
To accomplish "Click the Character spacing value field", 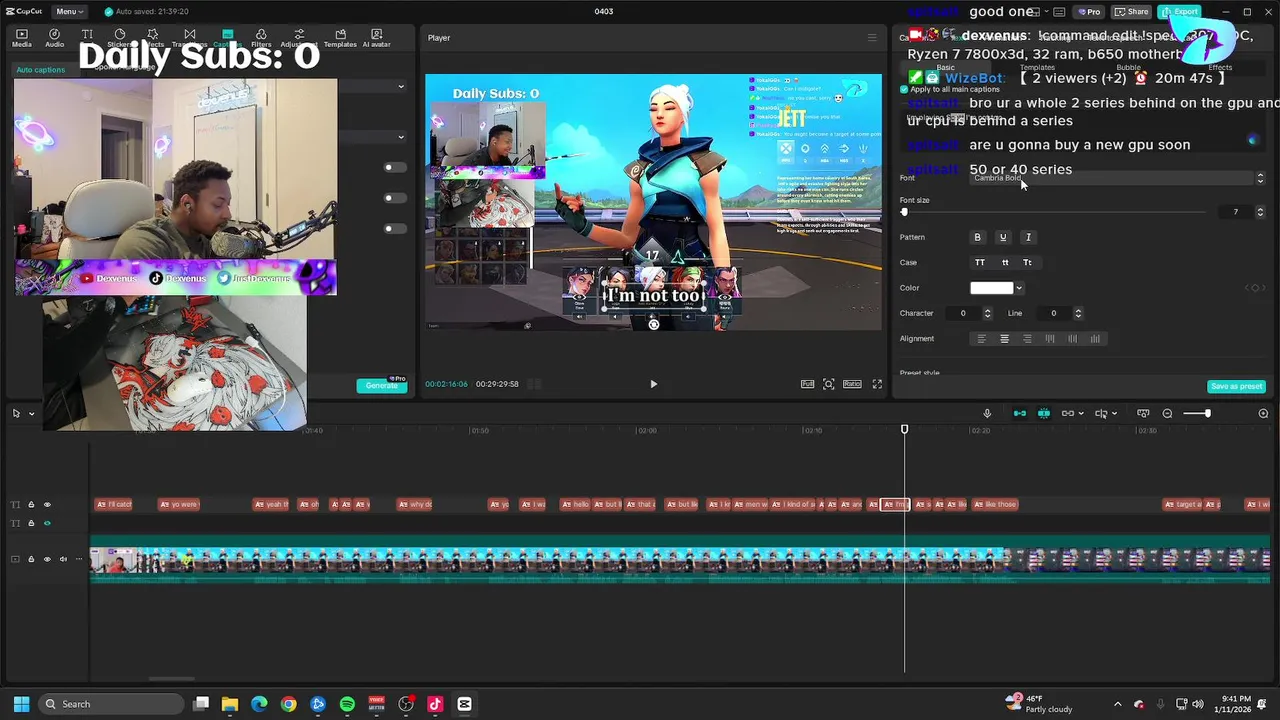I will (x=964, y=313).
